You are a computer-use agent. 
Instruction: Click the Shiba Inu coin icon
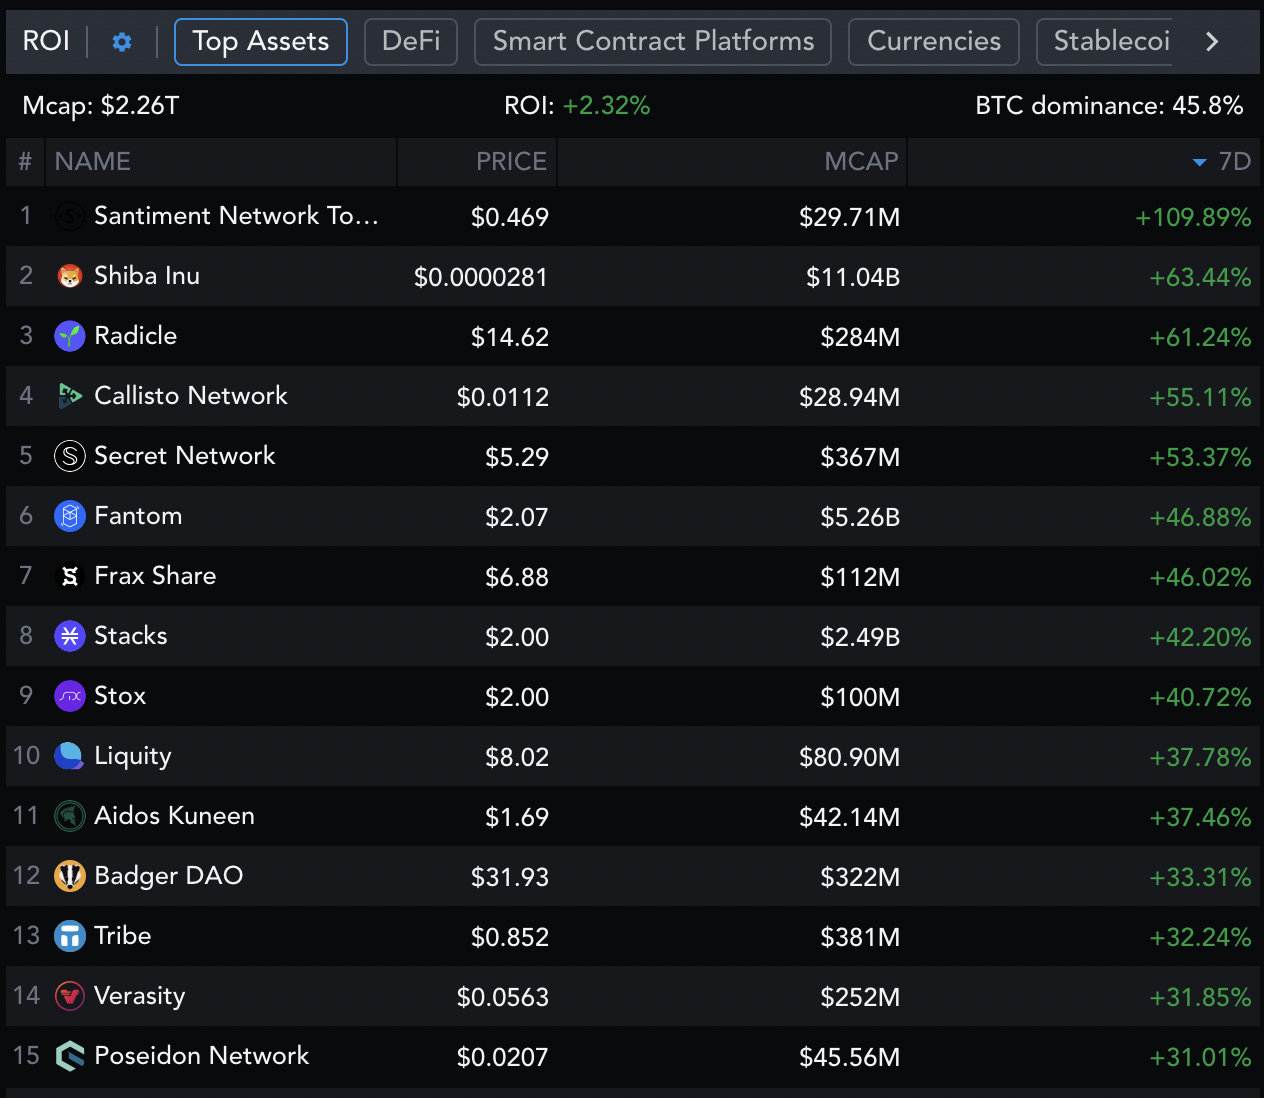pos(69,276)
